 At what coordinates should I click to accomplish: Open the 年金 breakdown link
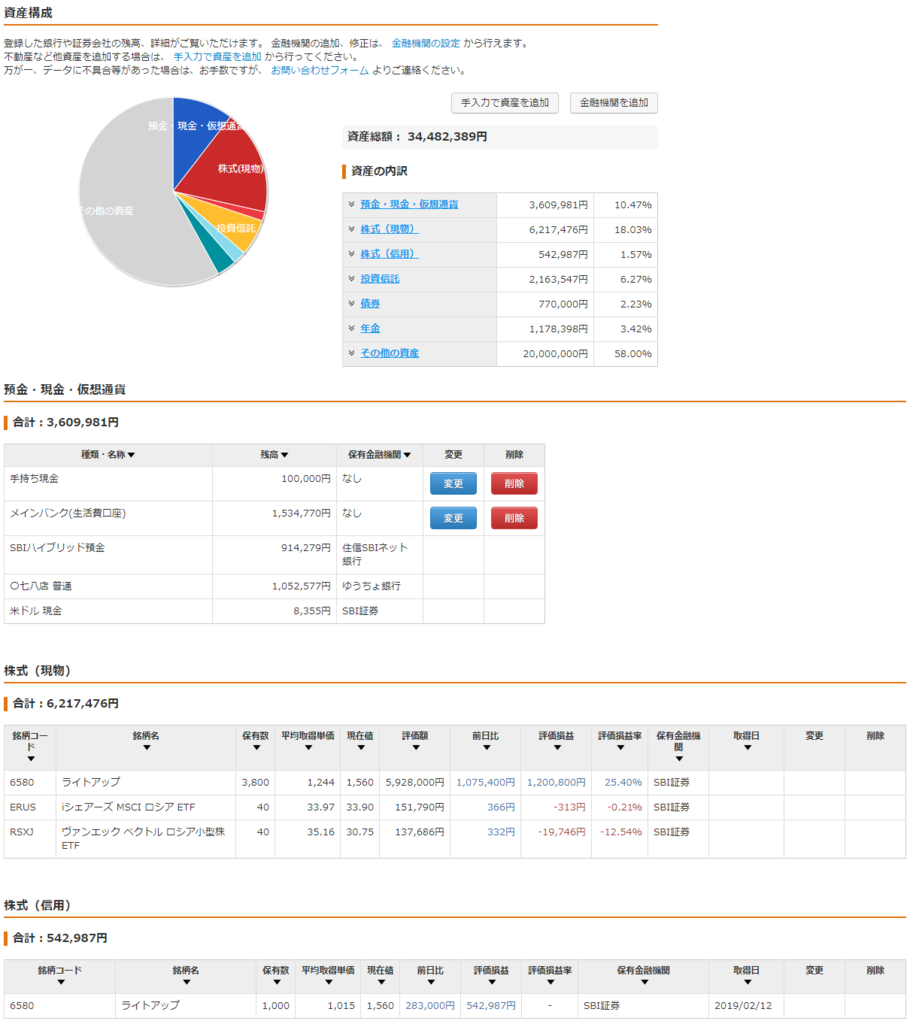tap(370, 328)
